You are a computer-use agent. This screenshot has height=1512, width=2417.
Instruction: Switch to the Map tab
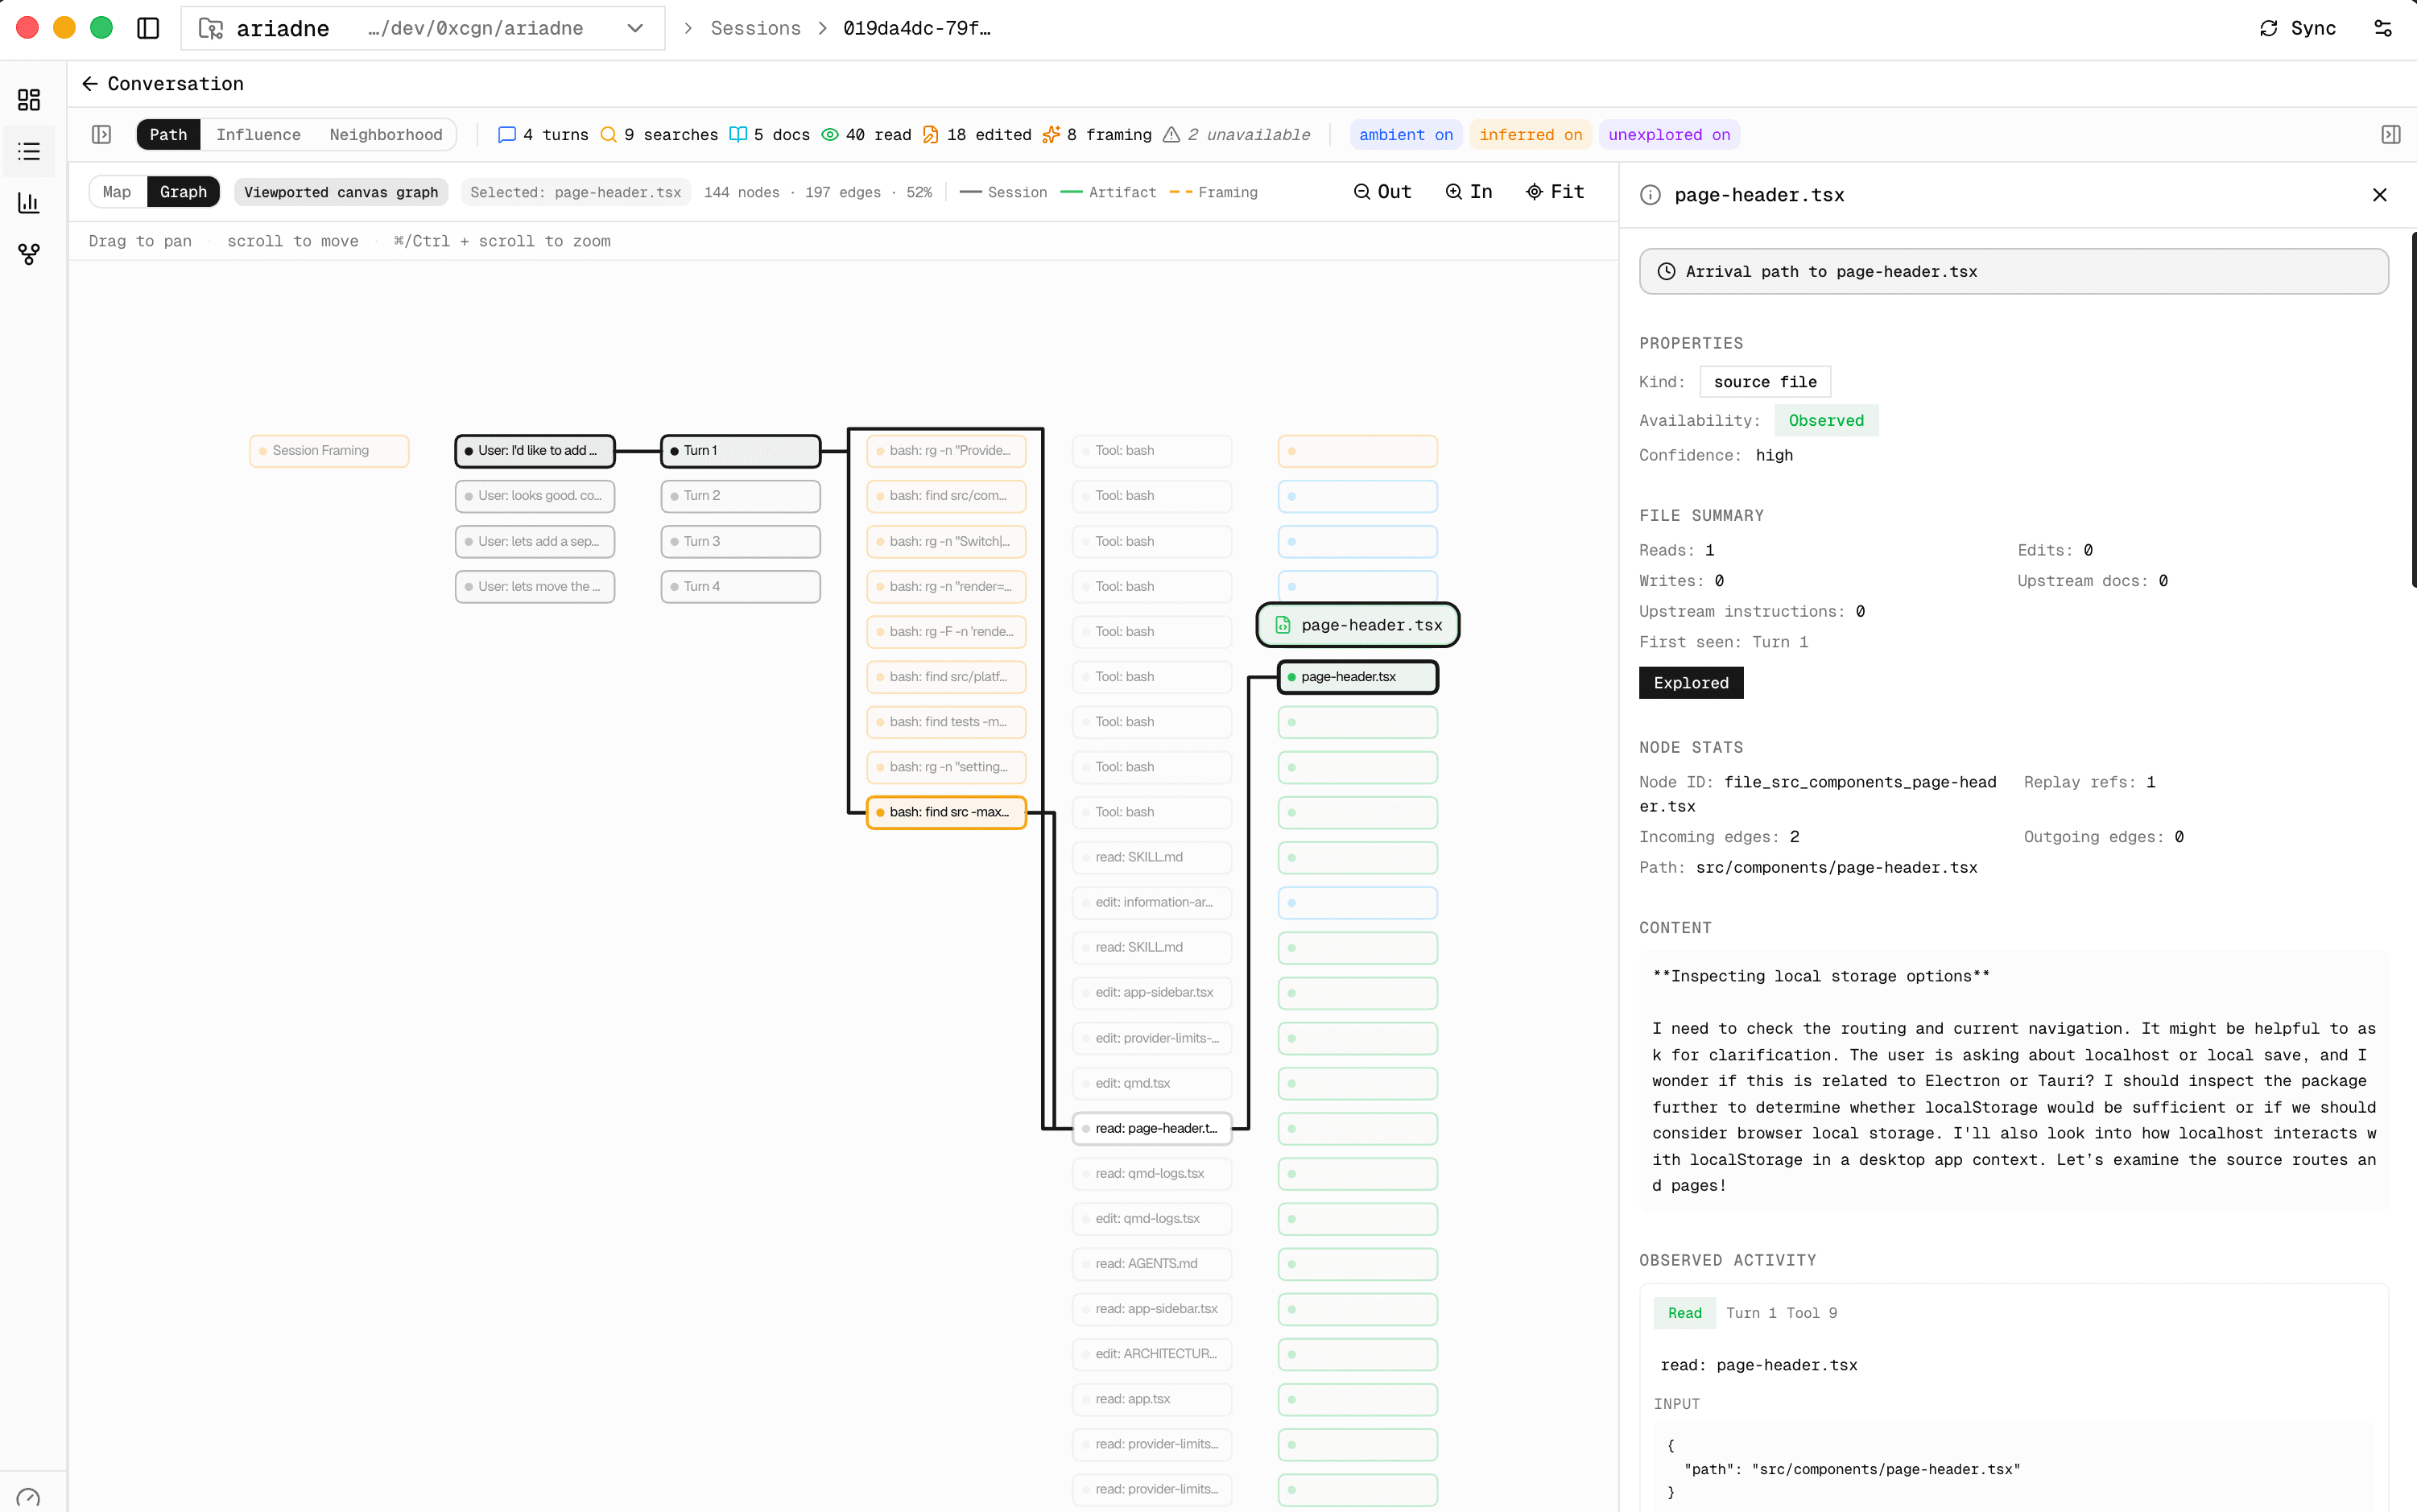click(117, 192)
